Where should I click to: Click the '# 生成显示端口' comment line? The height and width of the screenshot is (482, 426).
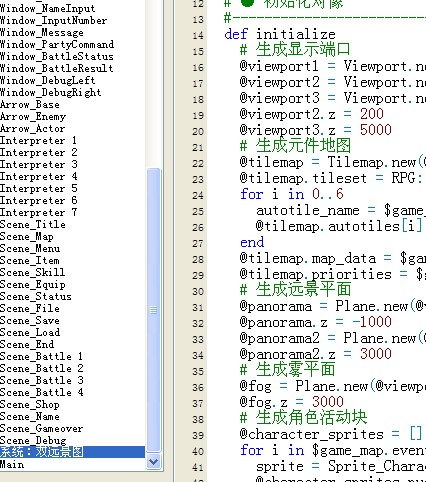pyautogui.click(x=295, y=50)
